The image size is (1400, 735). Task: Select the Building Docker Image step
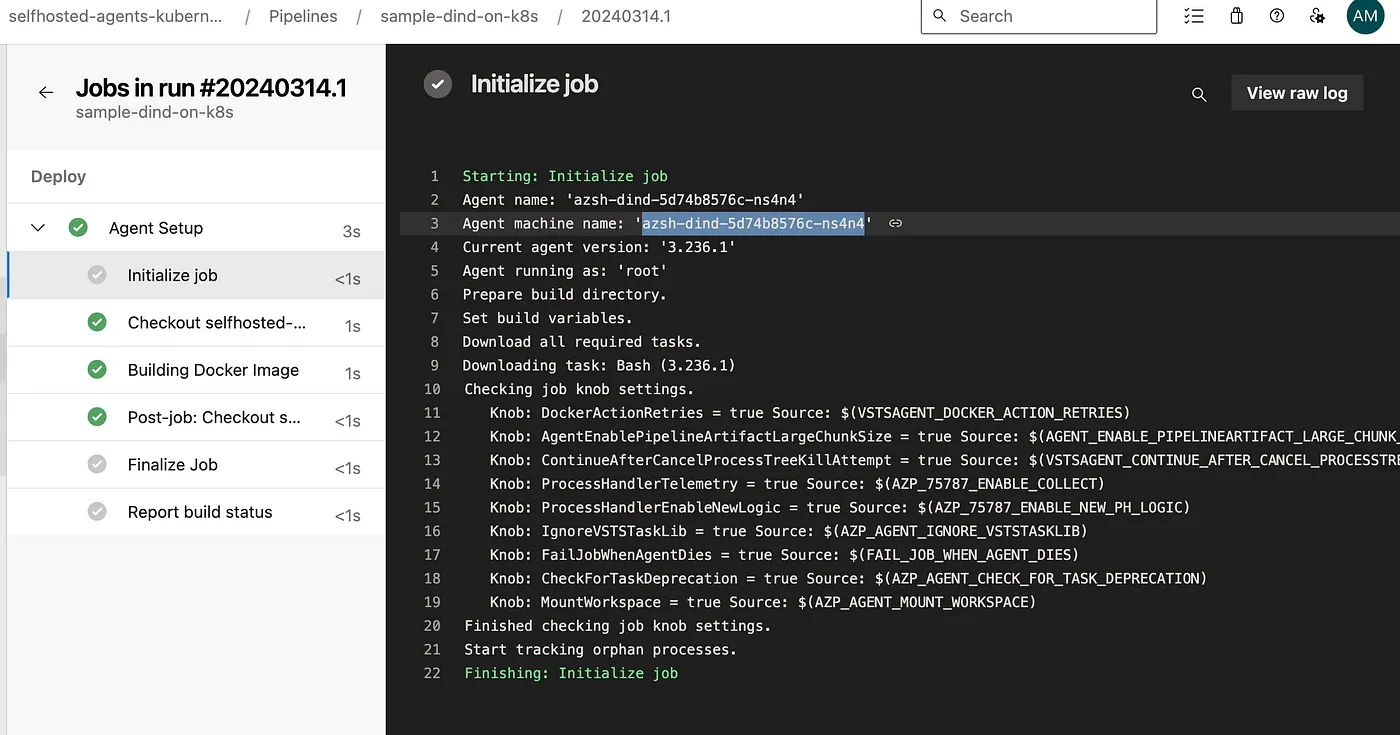click(196, 370)
